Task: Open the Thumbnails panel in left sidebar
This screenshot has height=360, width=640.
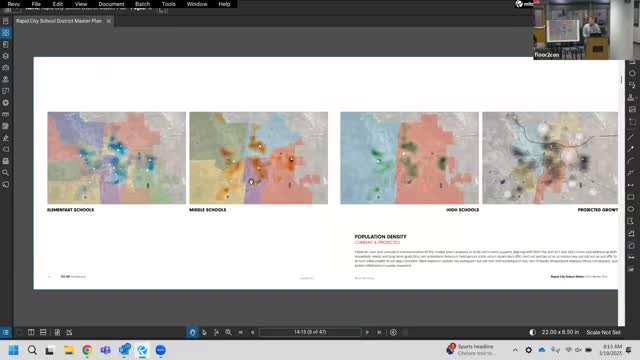Action: tap(6, 33)
